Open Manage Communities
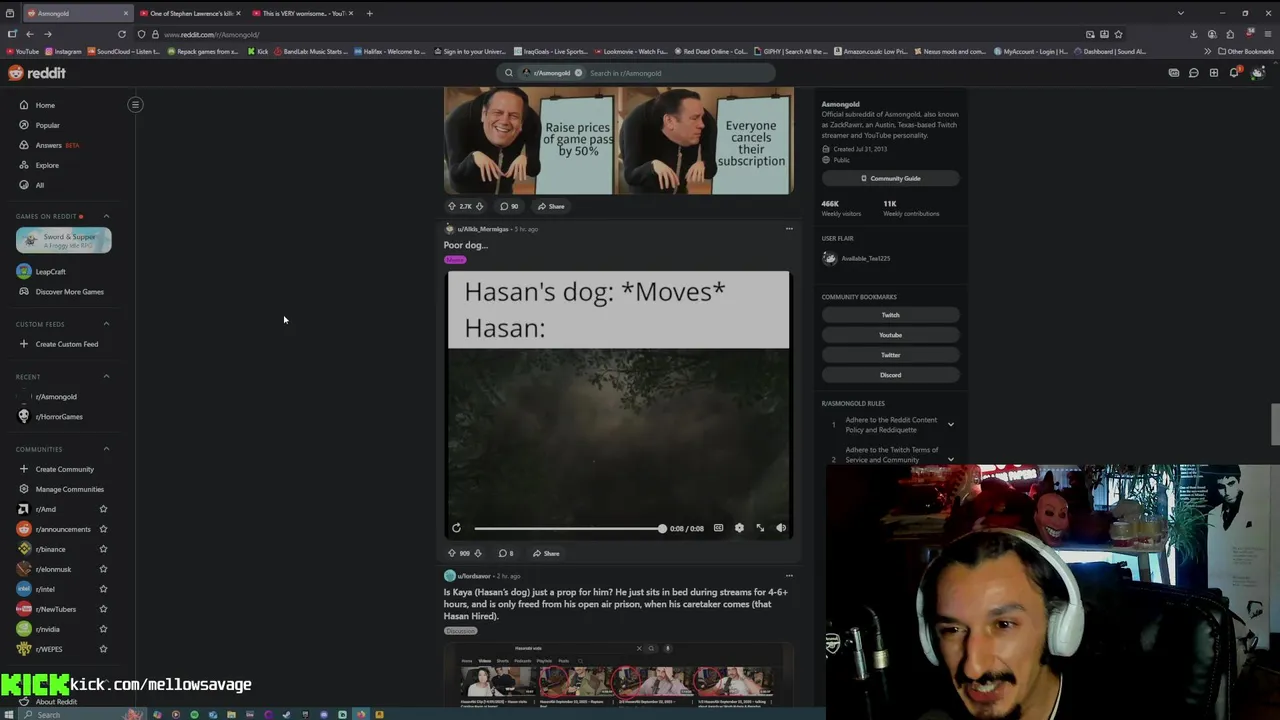 click(x=69, y=489)
